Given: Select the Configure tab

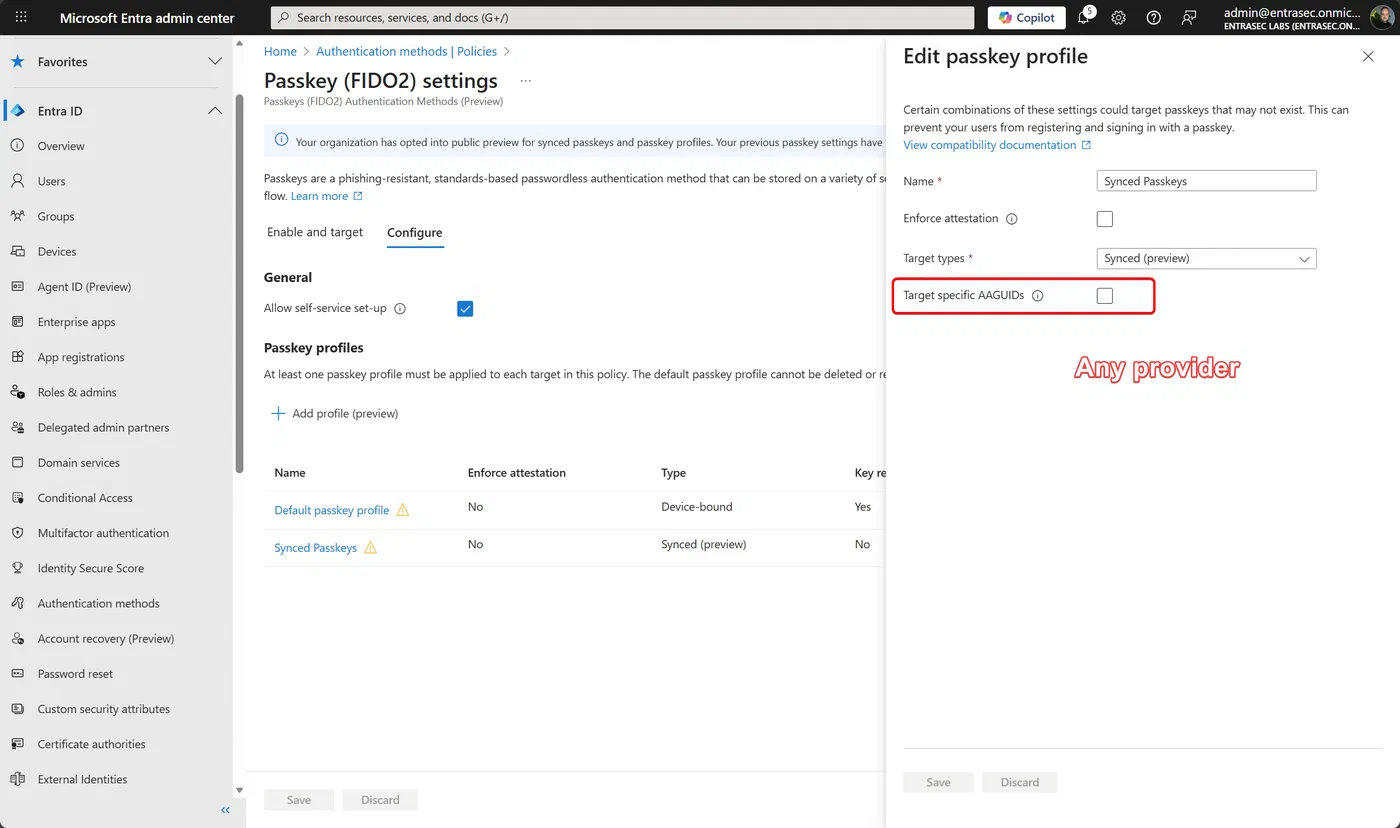Looking at the screenshot, I should [x=415, y=232].
